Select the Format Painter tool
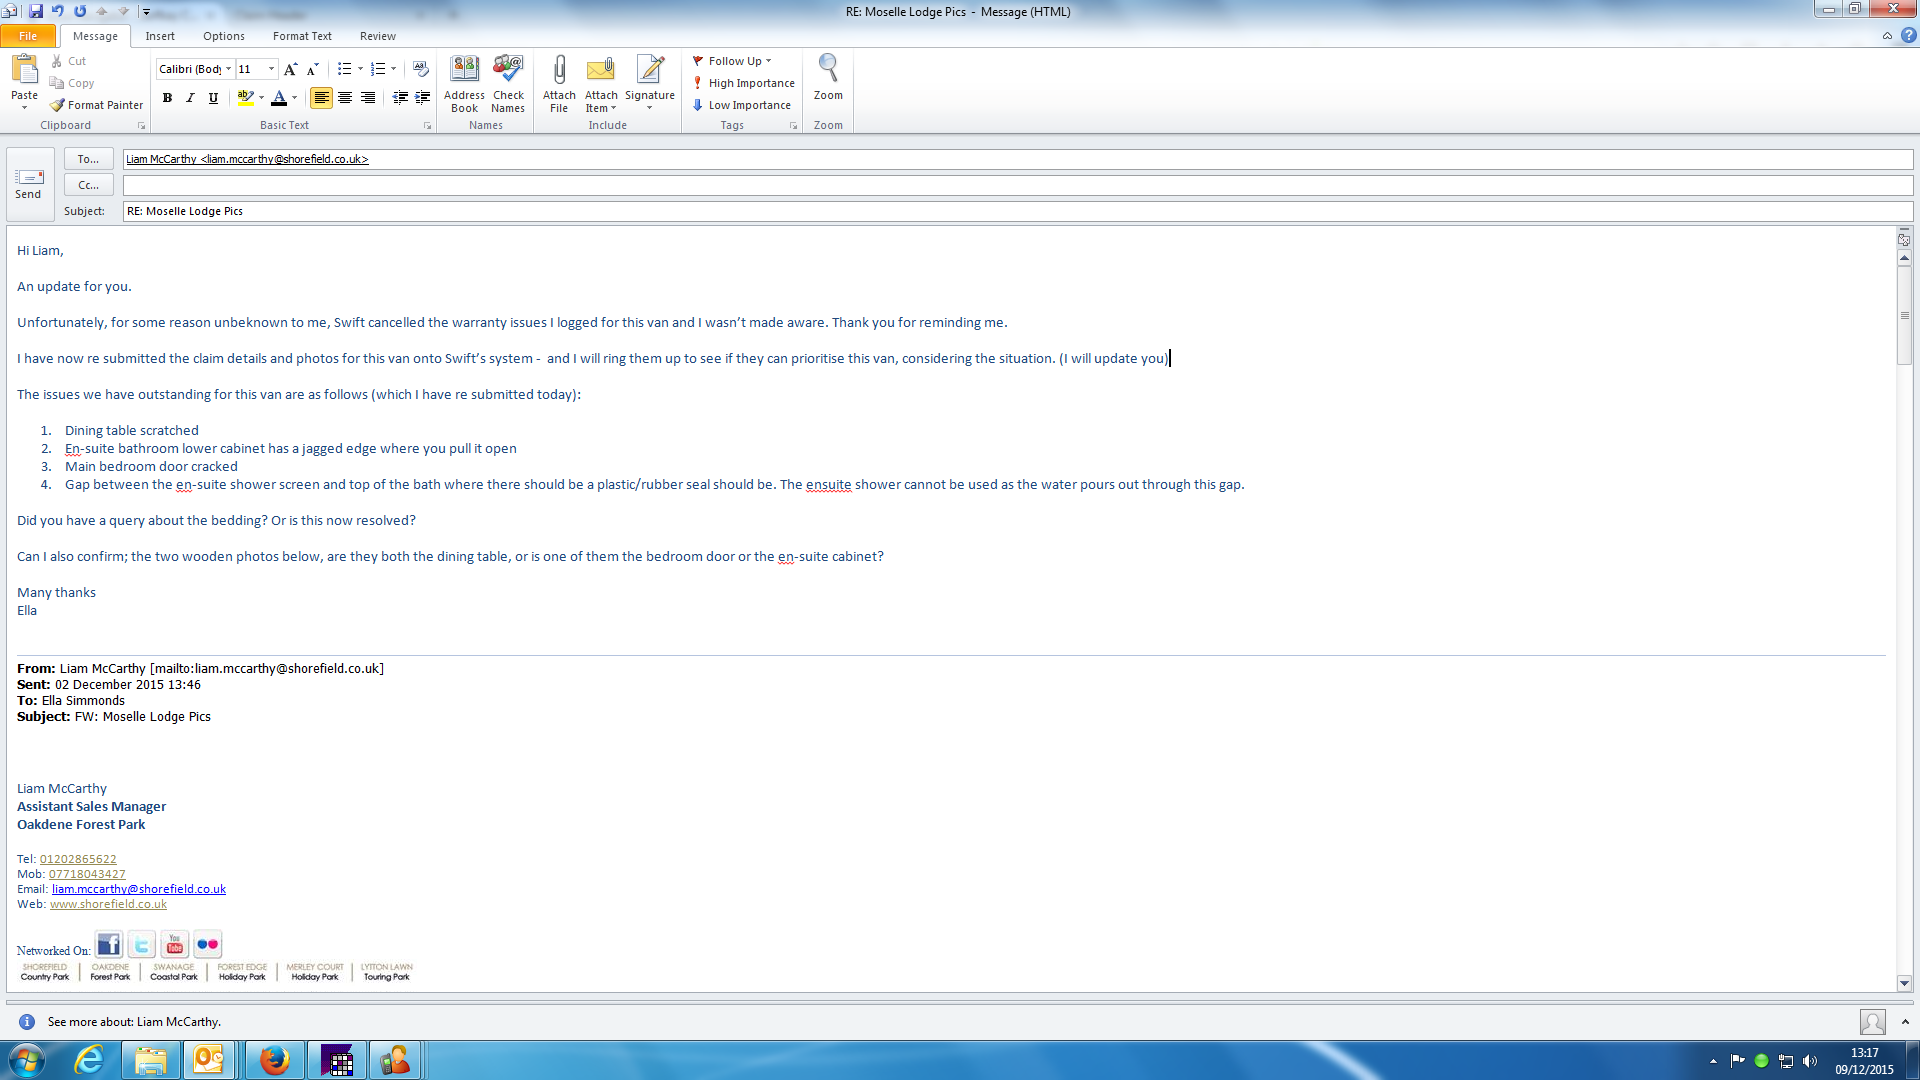 click(x=97, y=105)
